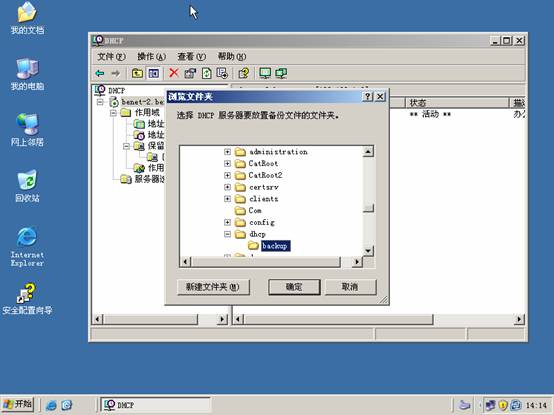Click the up-one-level folder toolbar icon

pyautogui.click(x=137, y=73)
